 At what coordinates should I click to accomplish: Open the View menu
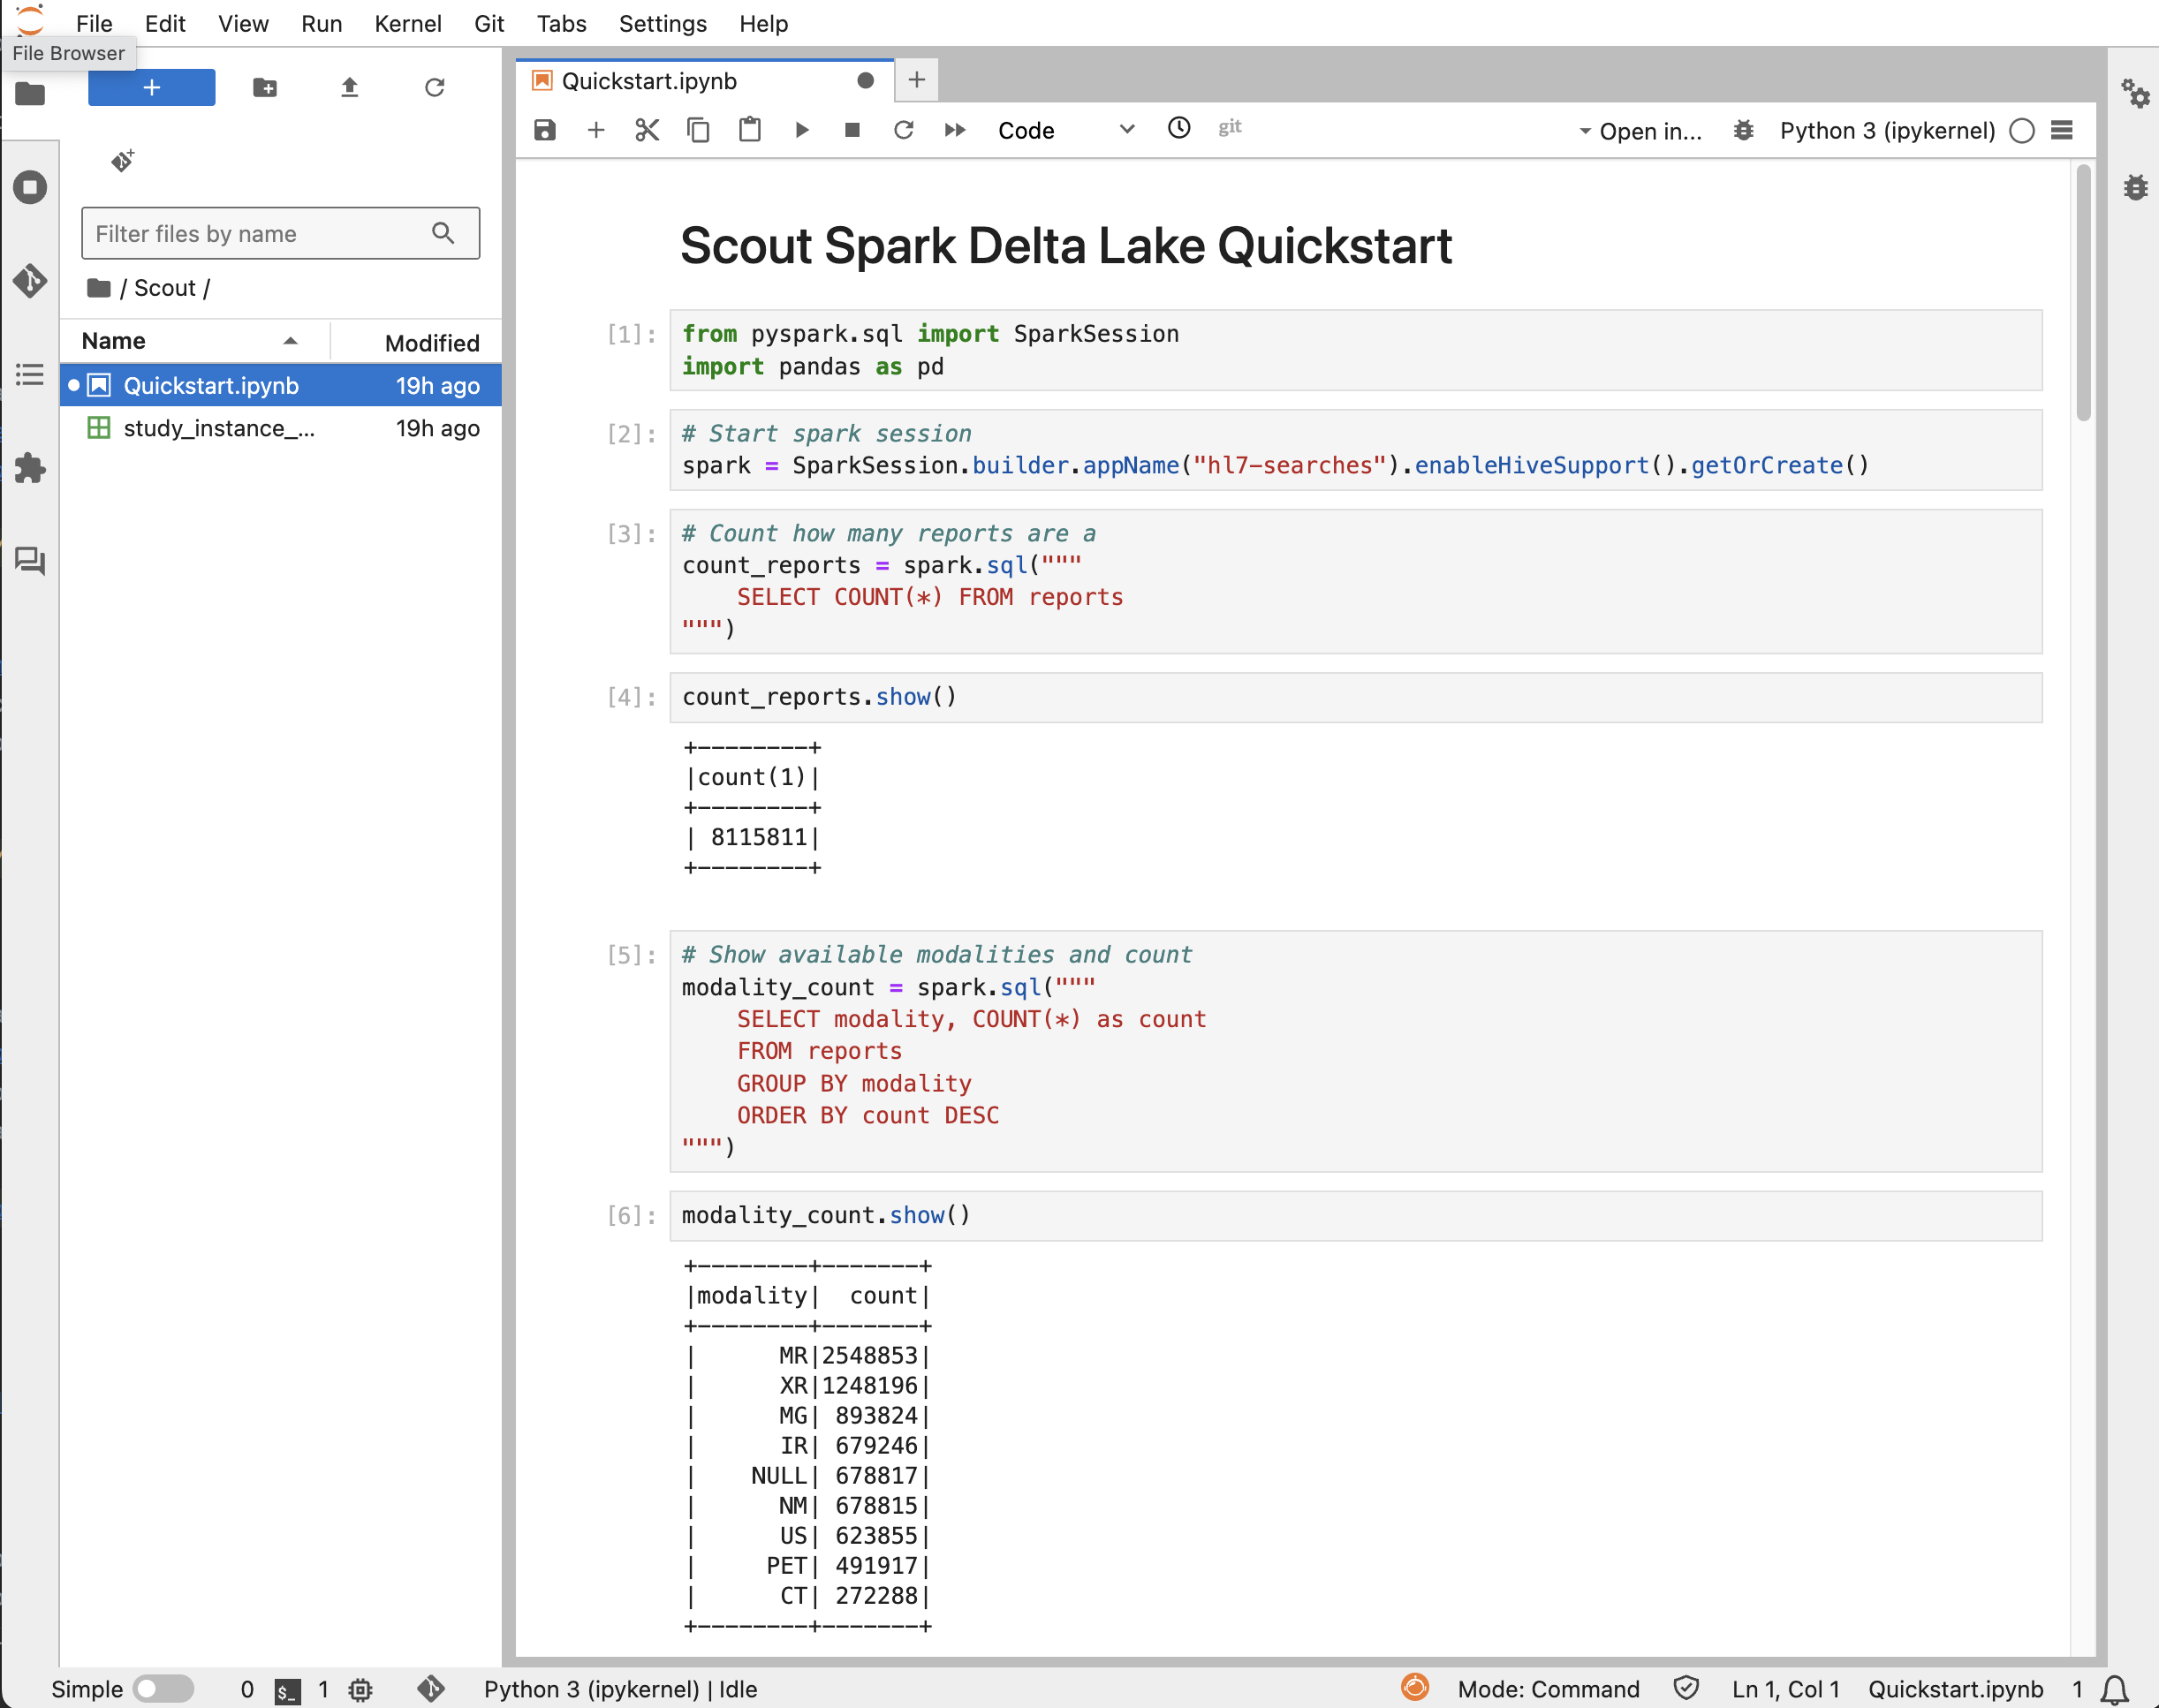tap(243, 23)
